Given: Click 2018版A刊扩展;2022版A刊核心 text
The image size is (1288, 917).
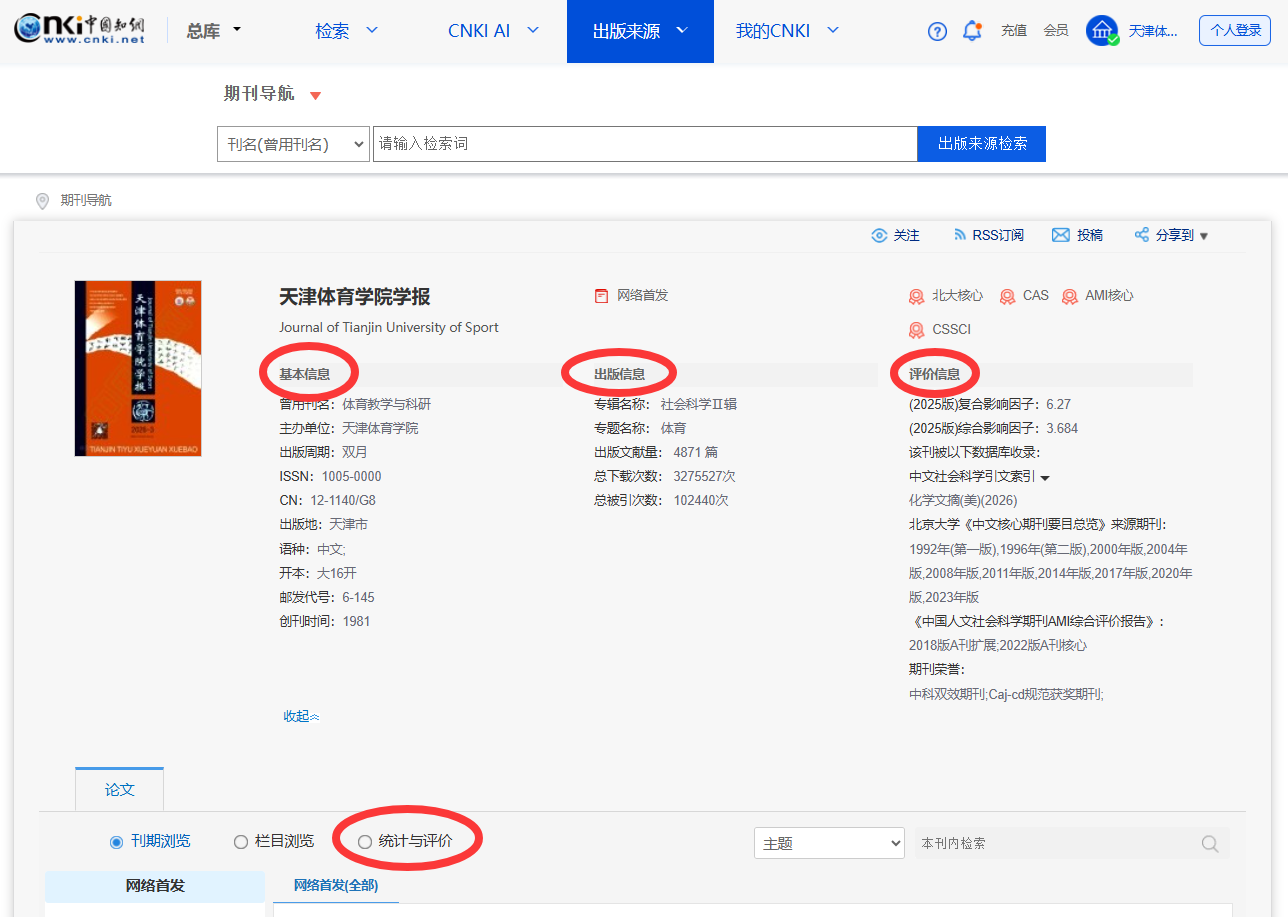Looking at the screenshot, I should click(998, 646).
